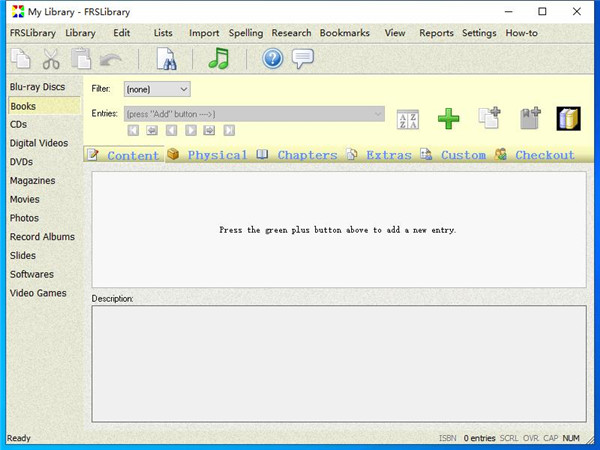Screen dimensions: 600x450
Task: Click the scissors cut icon
Action: 52,59
